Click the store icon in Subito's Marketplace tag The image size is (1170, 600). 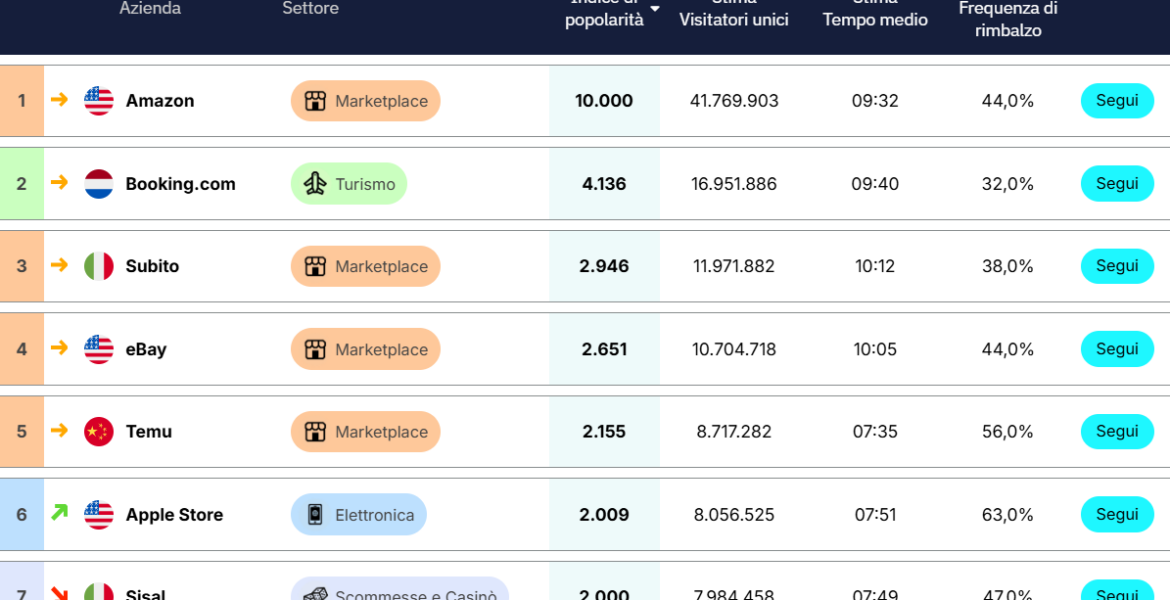click(x=316, y=266)
